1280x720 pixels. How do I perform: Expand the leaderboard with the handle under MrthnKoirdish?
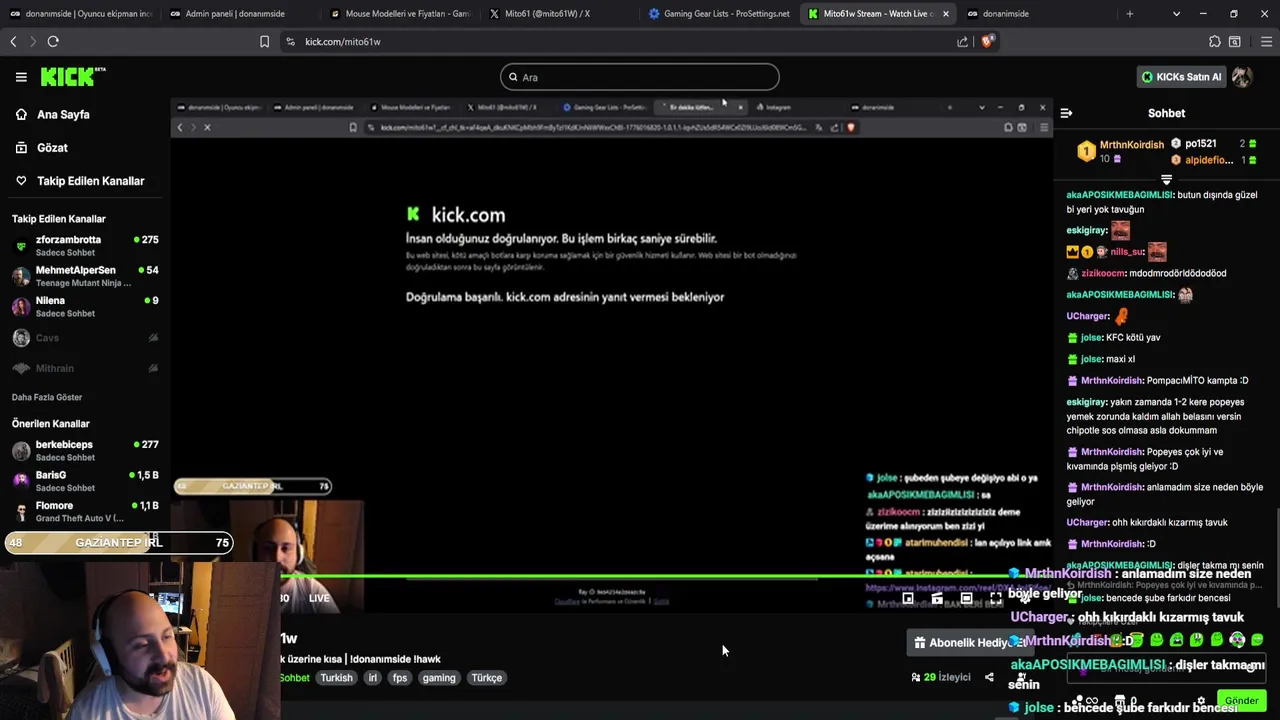[1166, 179]
